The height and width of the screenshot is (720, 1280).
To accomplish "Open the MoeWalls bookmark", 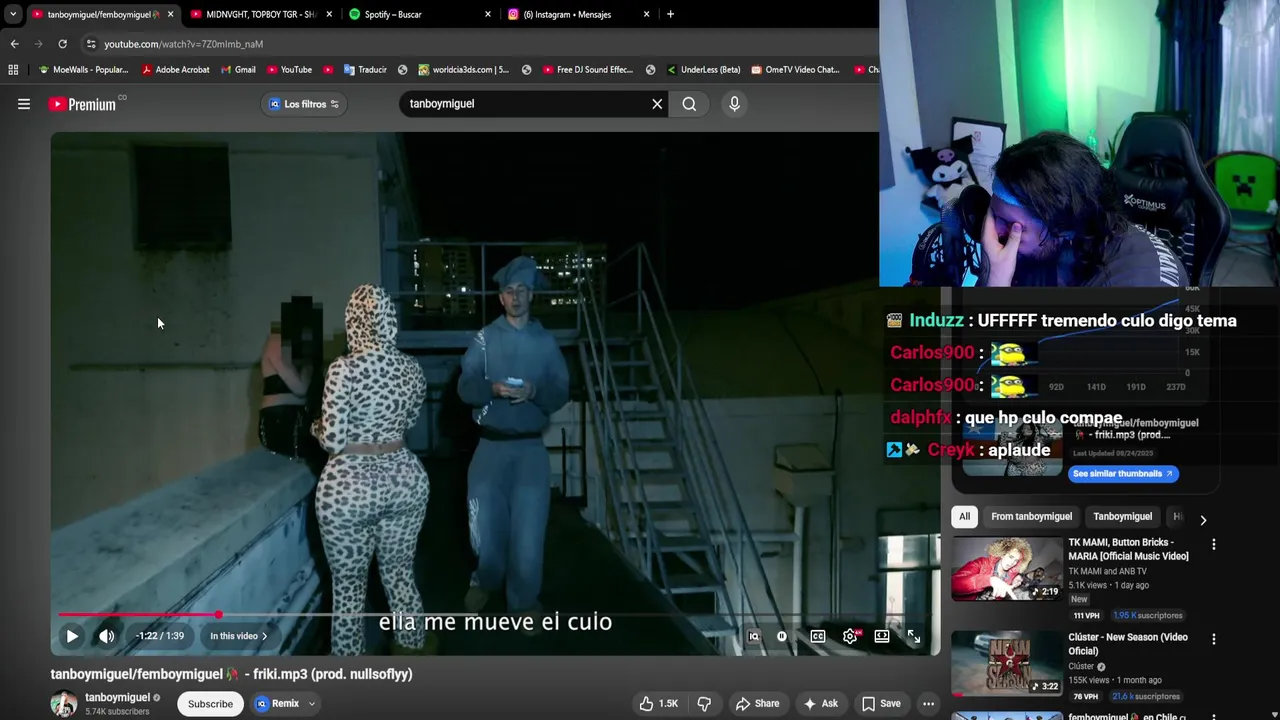I will point(83,70).
